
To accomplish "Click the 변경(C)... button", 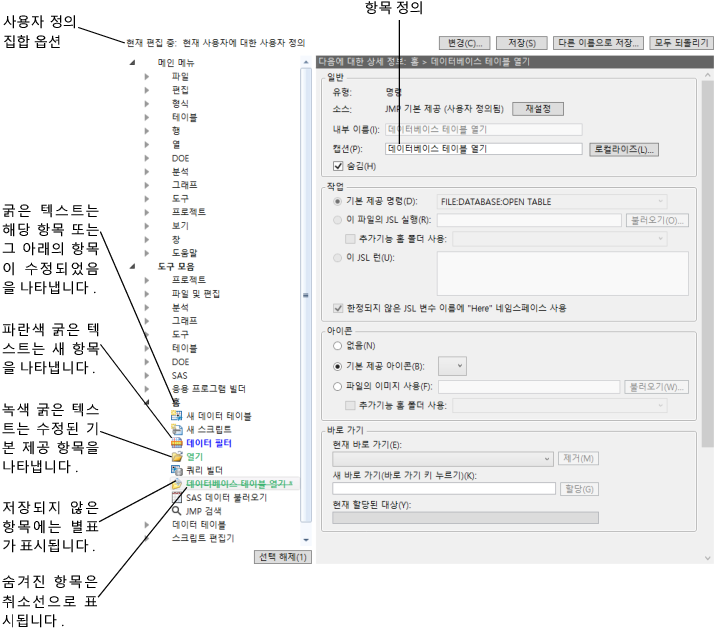I will coord(465,43).
